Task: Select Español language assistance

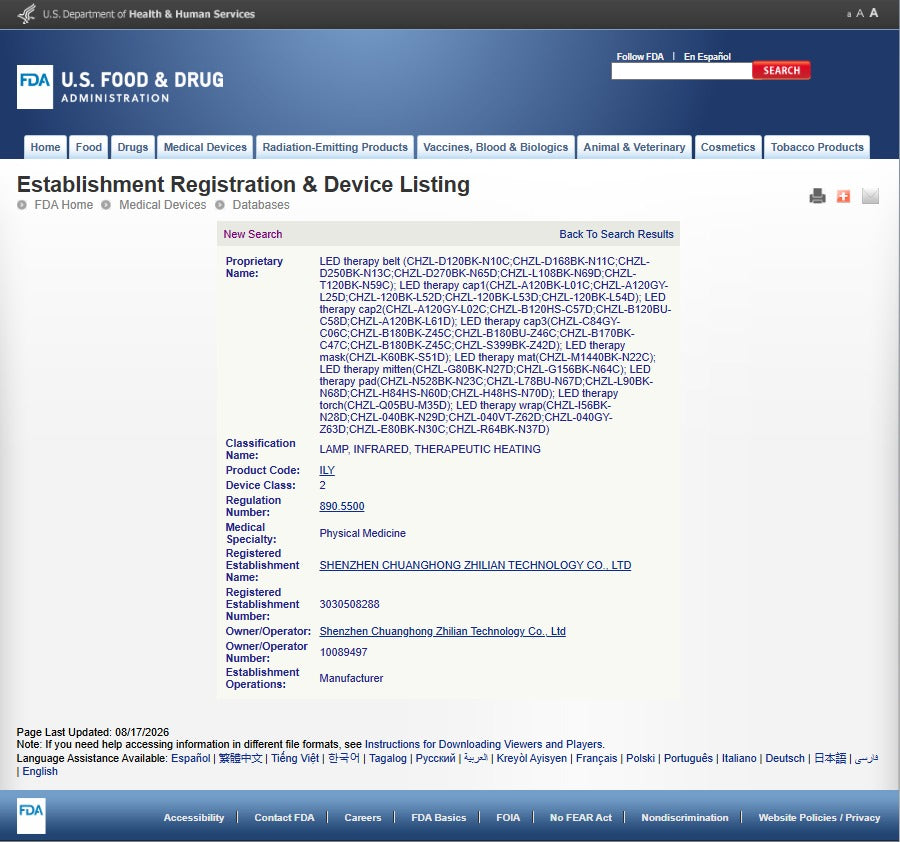Action: [191, 758]
